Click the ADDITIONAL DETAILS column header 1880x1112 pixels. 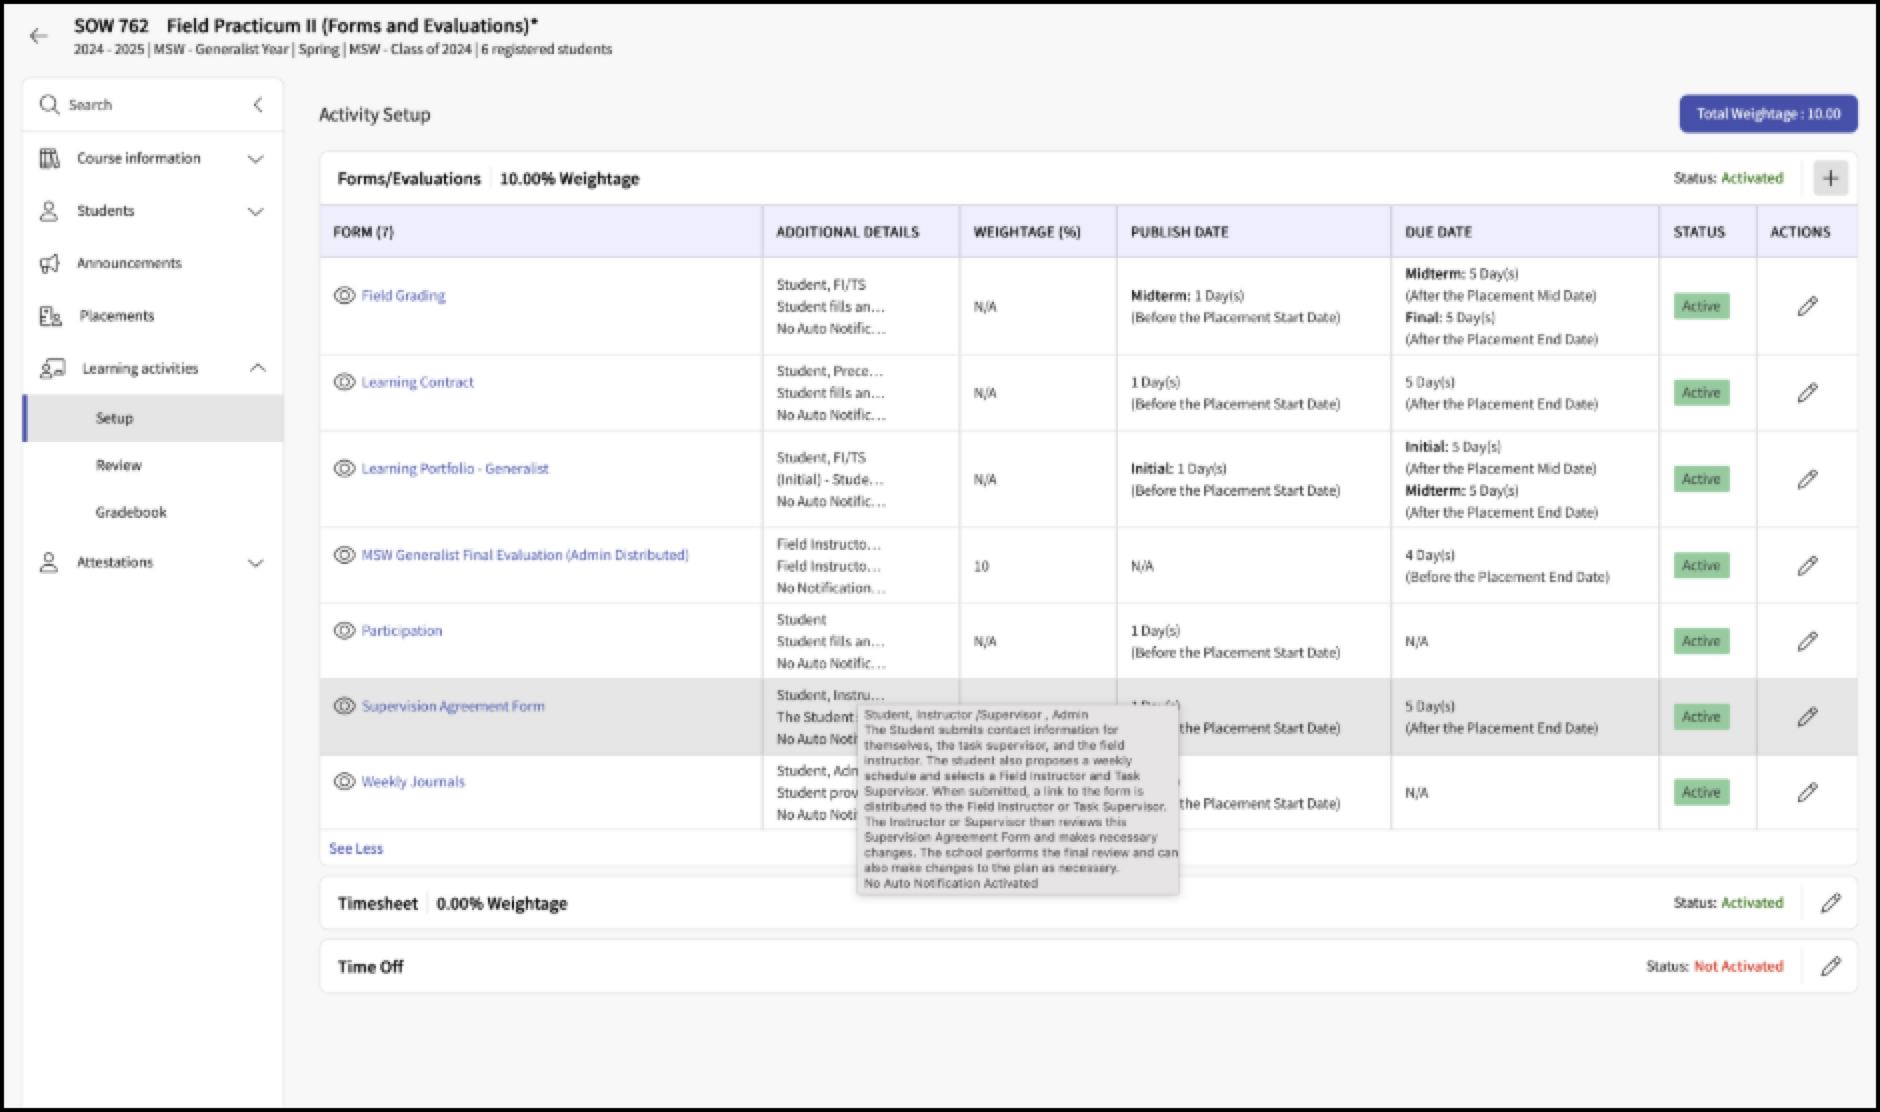847,232
